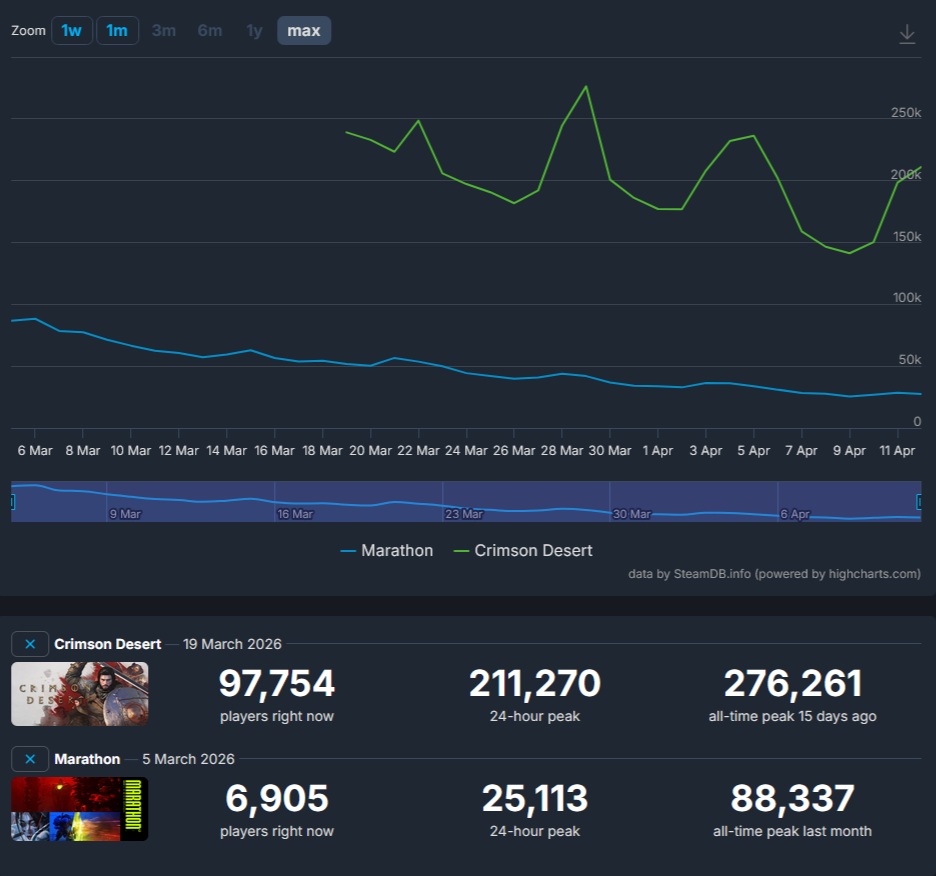Click the navigator at 9 Mar
Image resolution: width=936 pixels, height=876 pixels.
tap(125, 514)
